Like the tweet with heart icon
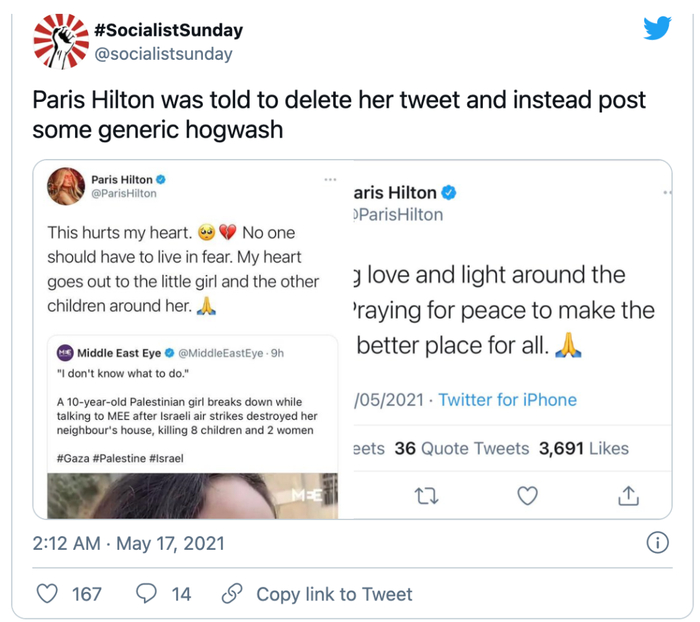The width and height of the screenshot is (700, 622). (48, 594)
